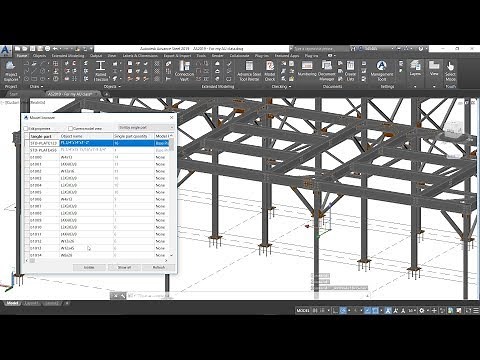The image size is (480, 360).
Task: Open the status bar customization menu icon
Action: coord(476,311)
